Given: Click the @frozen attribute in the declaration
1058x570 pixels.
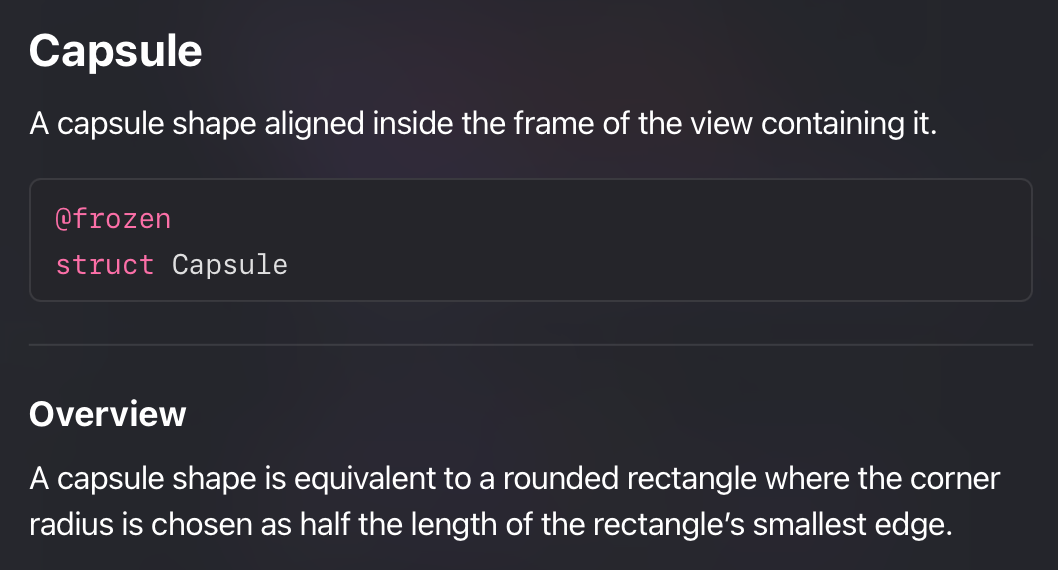Looking at the screenshot, I should [x=113, y=219].
